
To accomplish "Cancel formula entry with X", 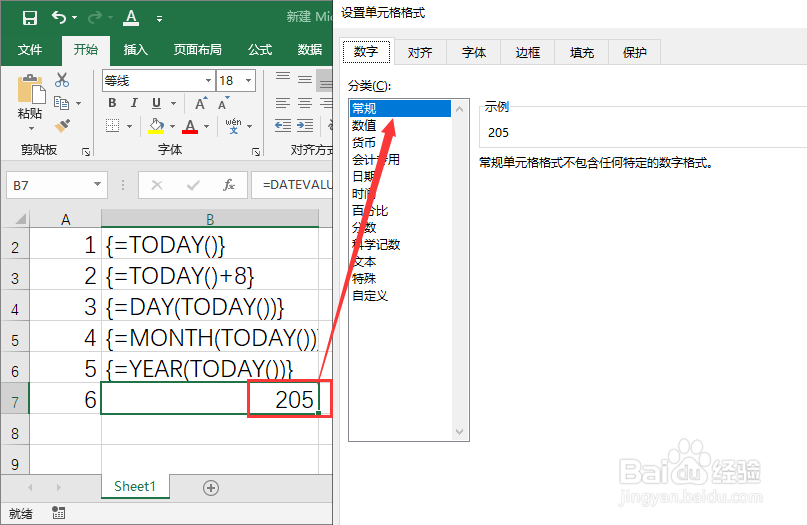I will [x=157, y=185].
